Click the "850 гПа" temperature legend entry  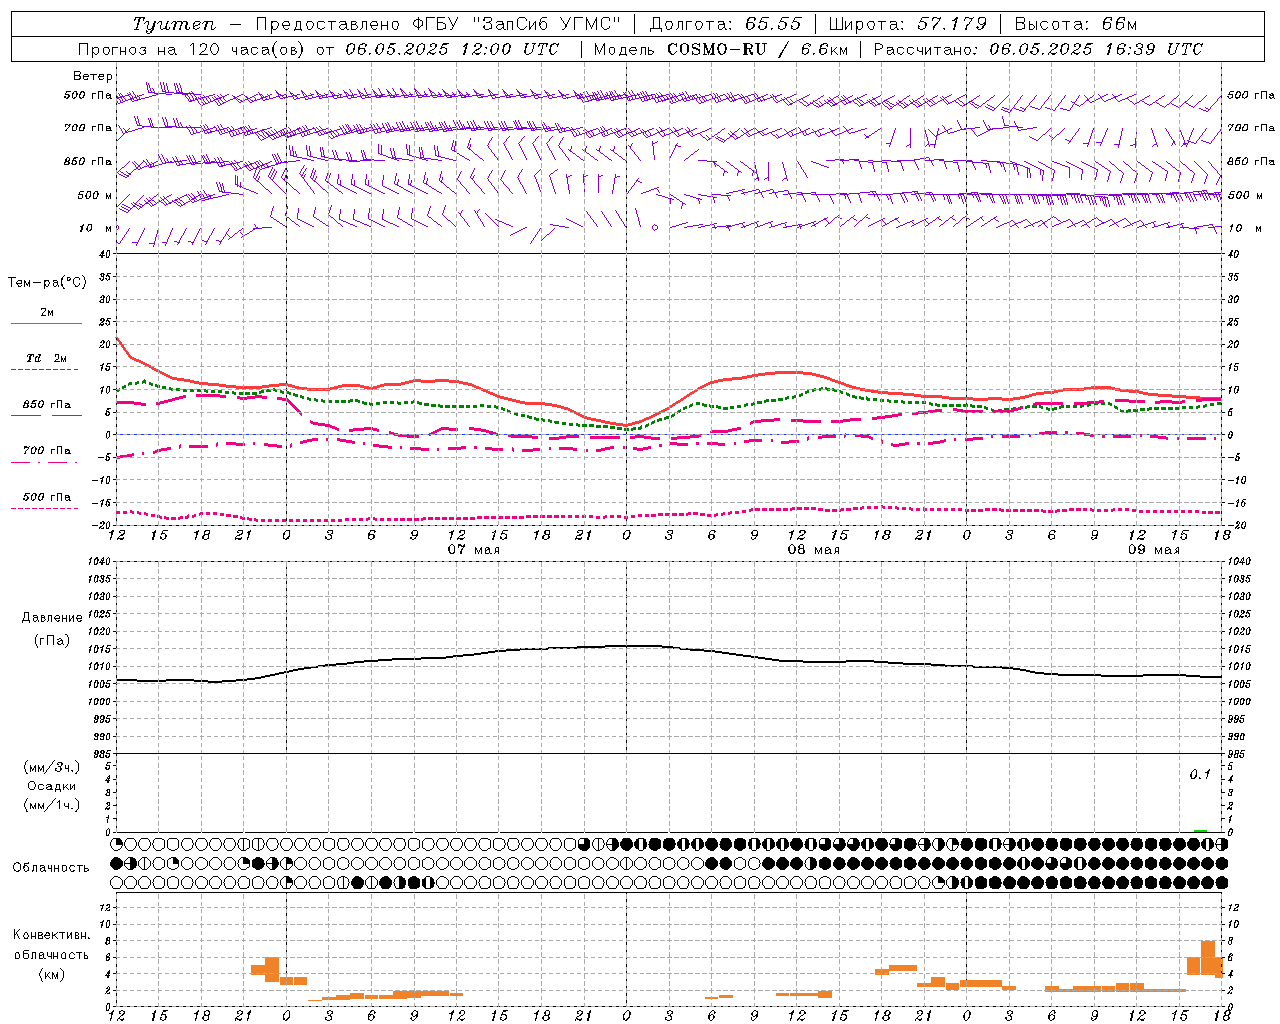pyautogui.click(x=46, y=405)
